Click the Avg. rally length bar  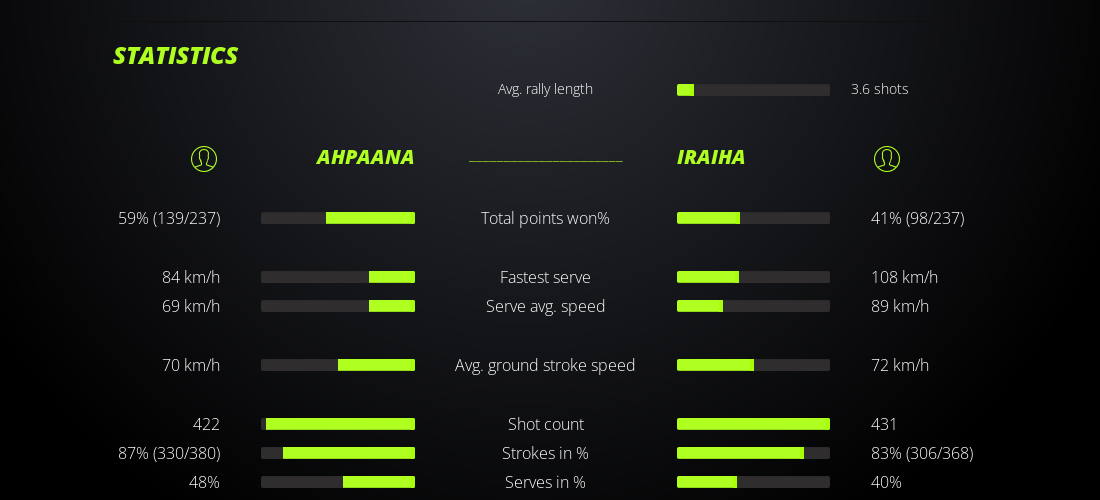[753, 90]
